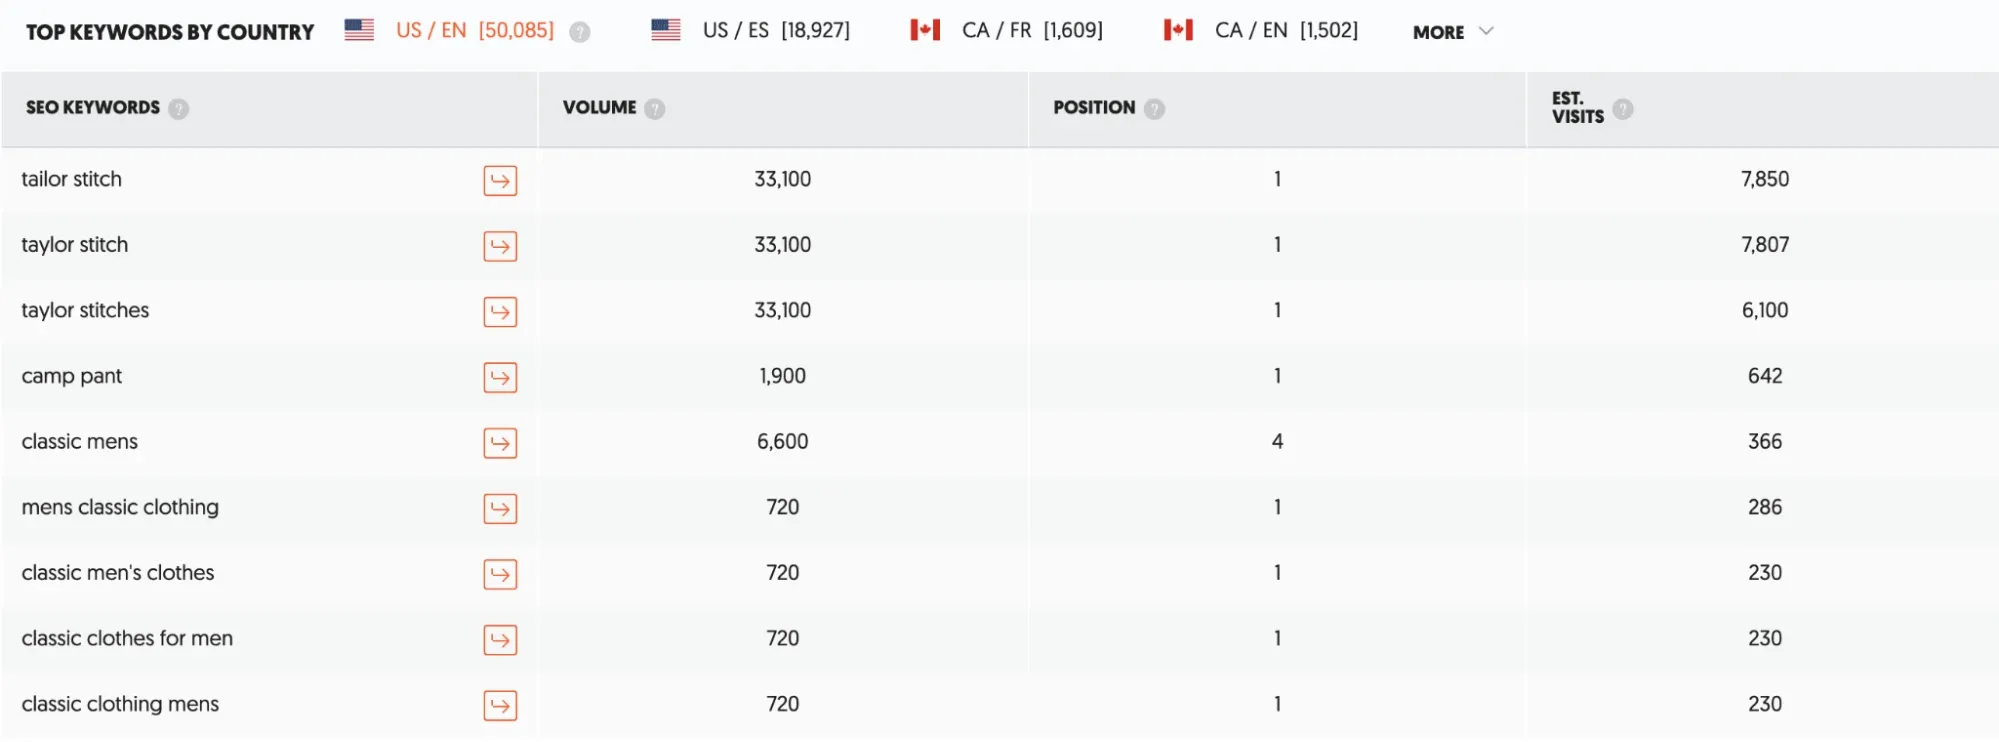Open link icon for 'classic clothing mens'
The image size is (1999, 742).
tap(500, 706)
